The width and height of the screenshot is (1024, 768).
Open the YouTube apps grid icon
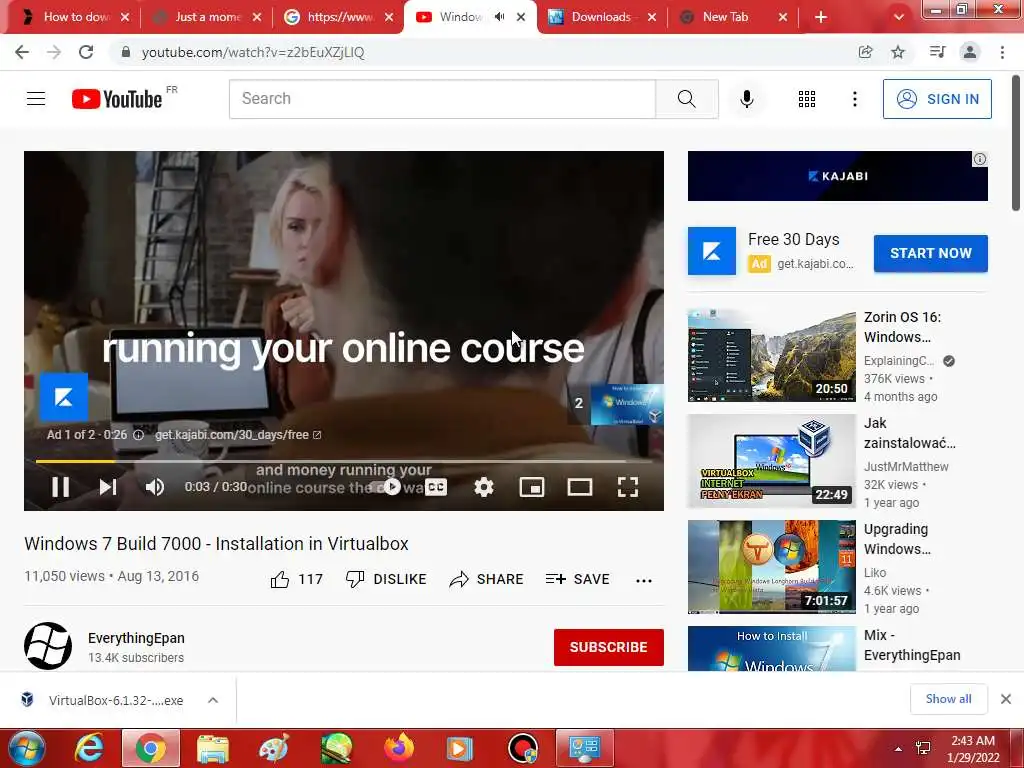click(x=807, y=99)
